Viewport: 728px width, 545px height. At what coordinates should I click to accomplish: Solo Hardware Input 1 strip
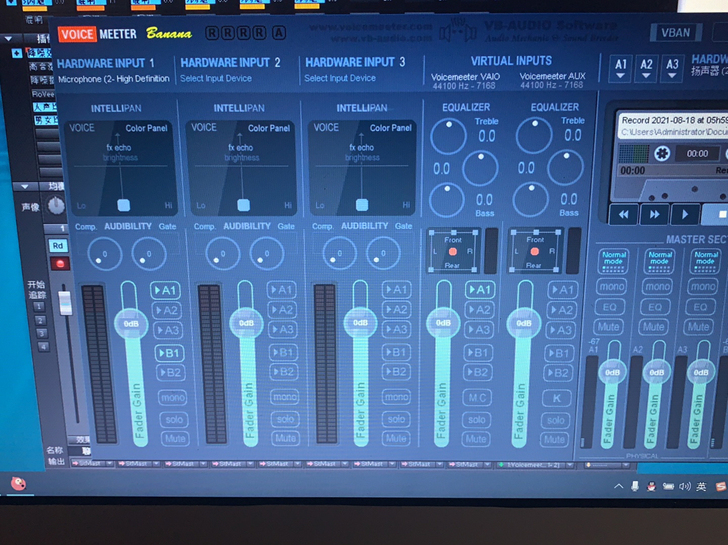point(174,420)
